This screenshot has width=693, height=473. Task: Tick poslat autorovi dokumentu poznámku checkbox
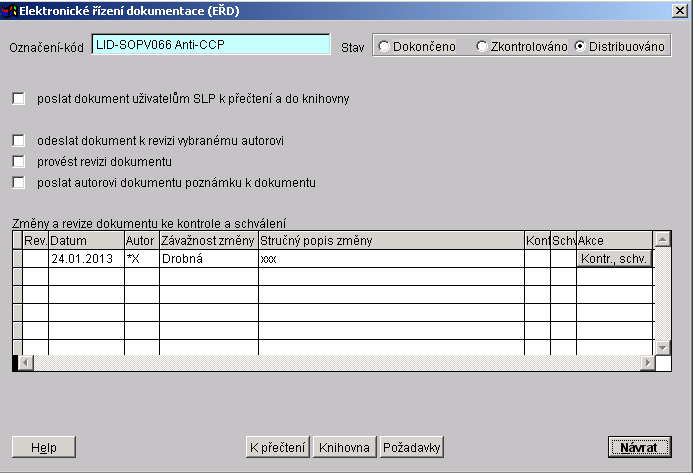18,183
